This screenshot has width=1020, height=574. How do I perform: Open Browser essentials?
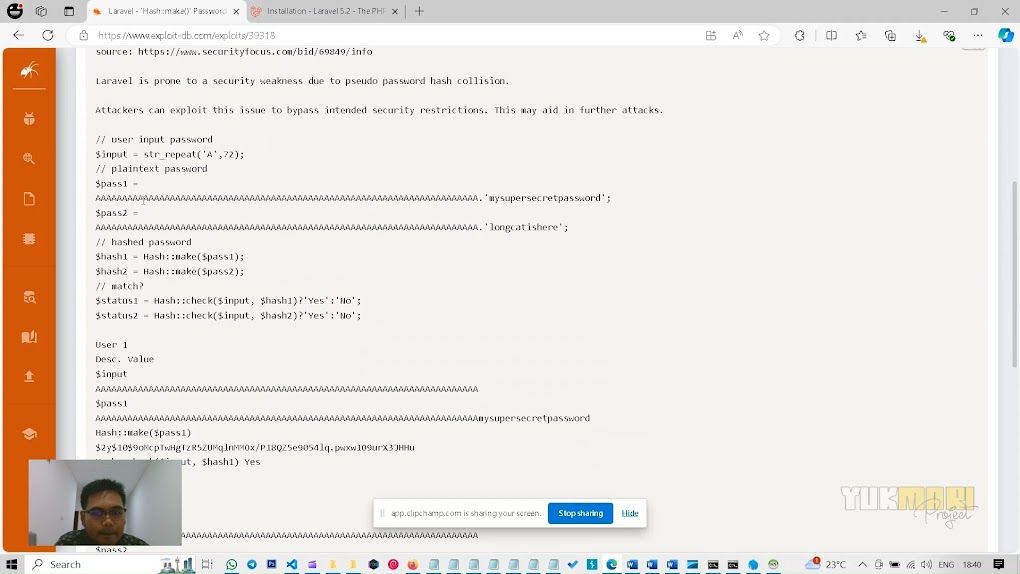(x=949, y=35)
